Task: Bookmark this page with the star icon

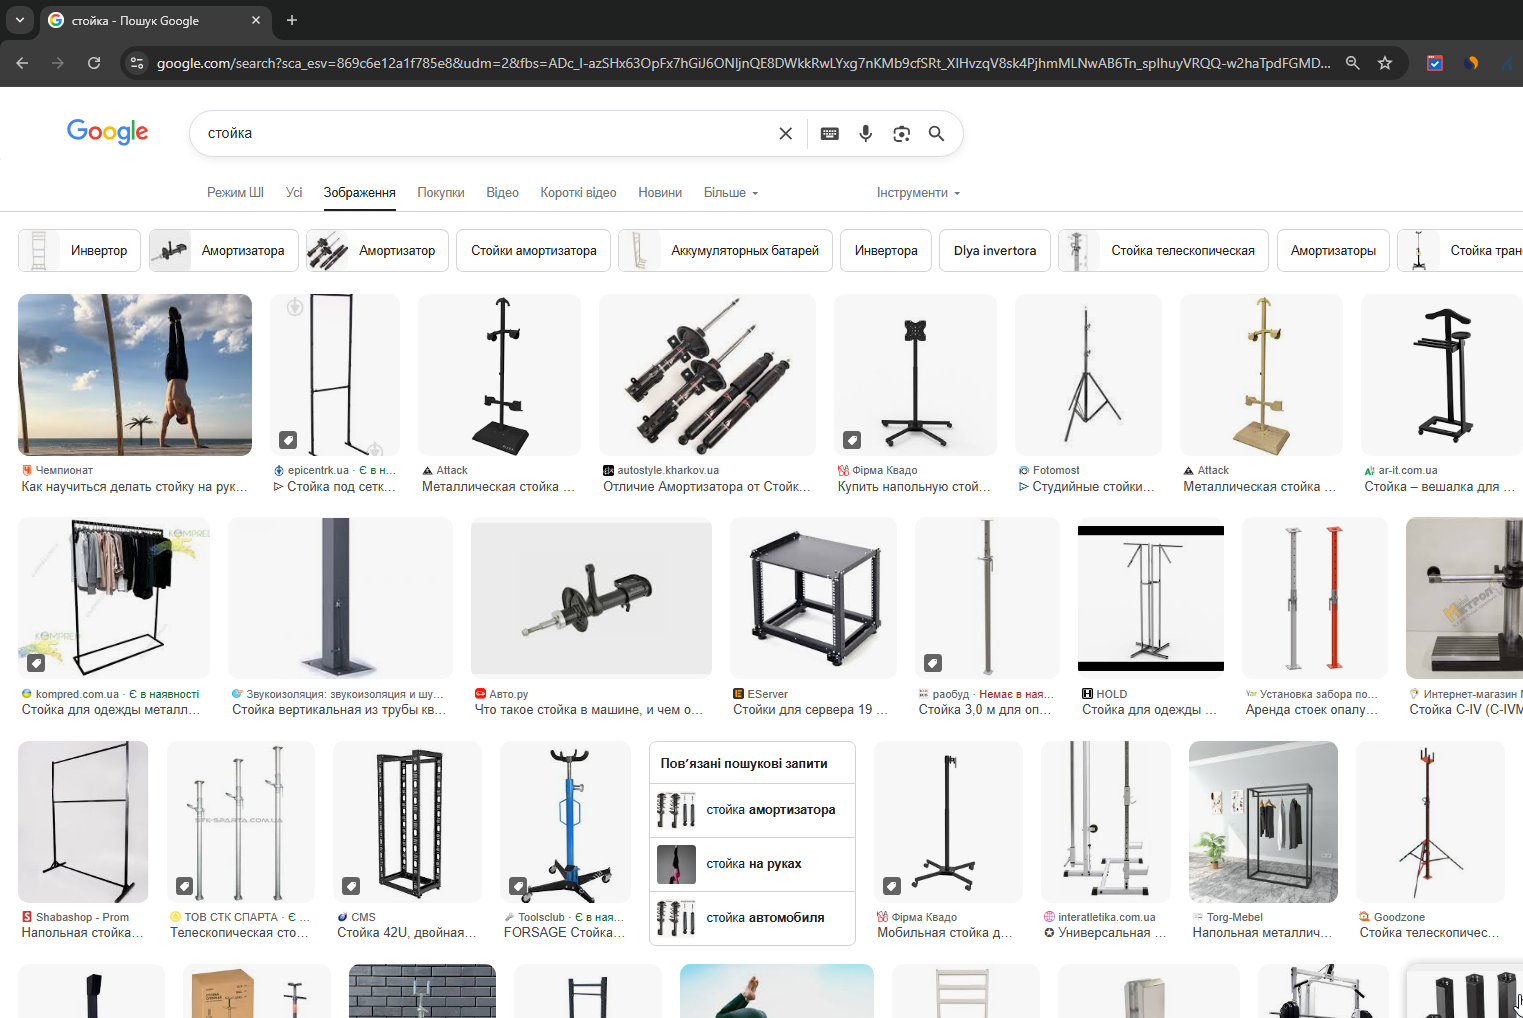Action: (1385, 63)
